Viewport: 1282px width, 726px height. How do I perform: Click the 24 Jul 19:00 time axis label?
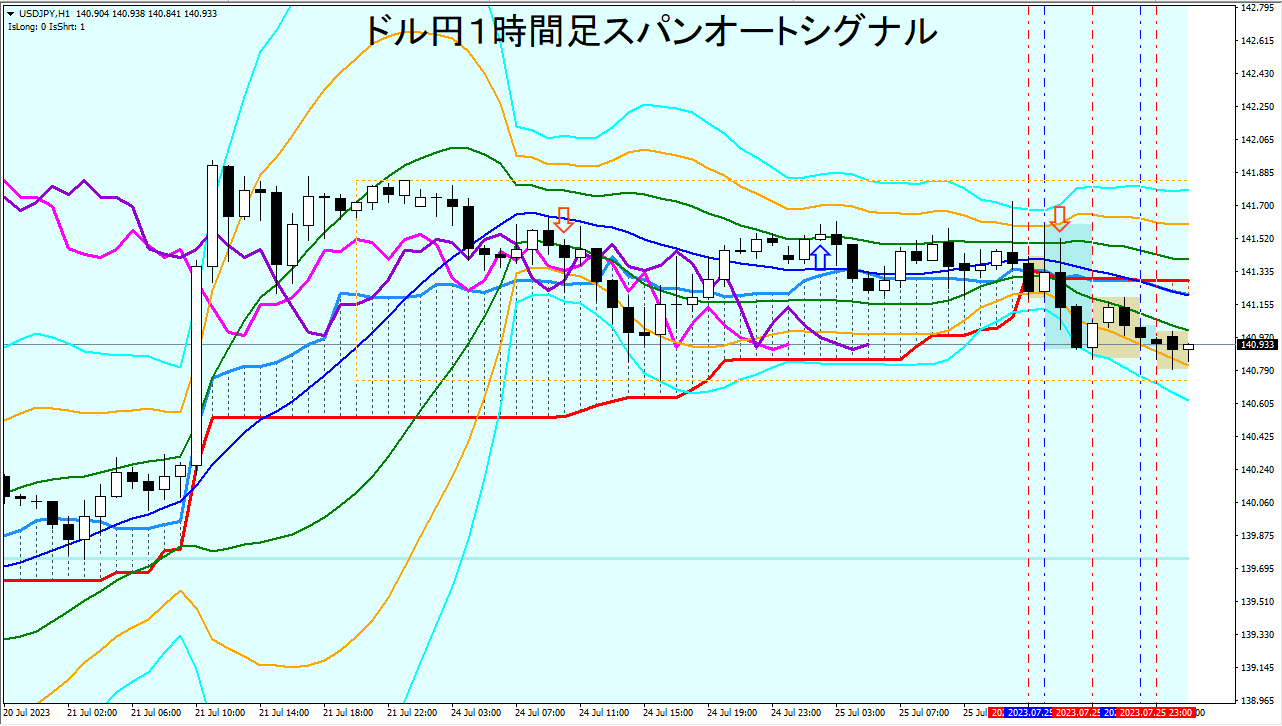pyautogui.click(x=732, y=713)
